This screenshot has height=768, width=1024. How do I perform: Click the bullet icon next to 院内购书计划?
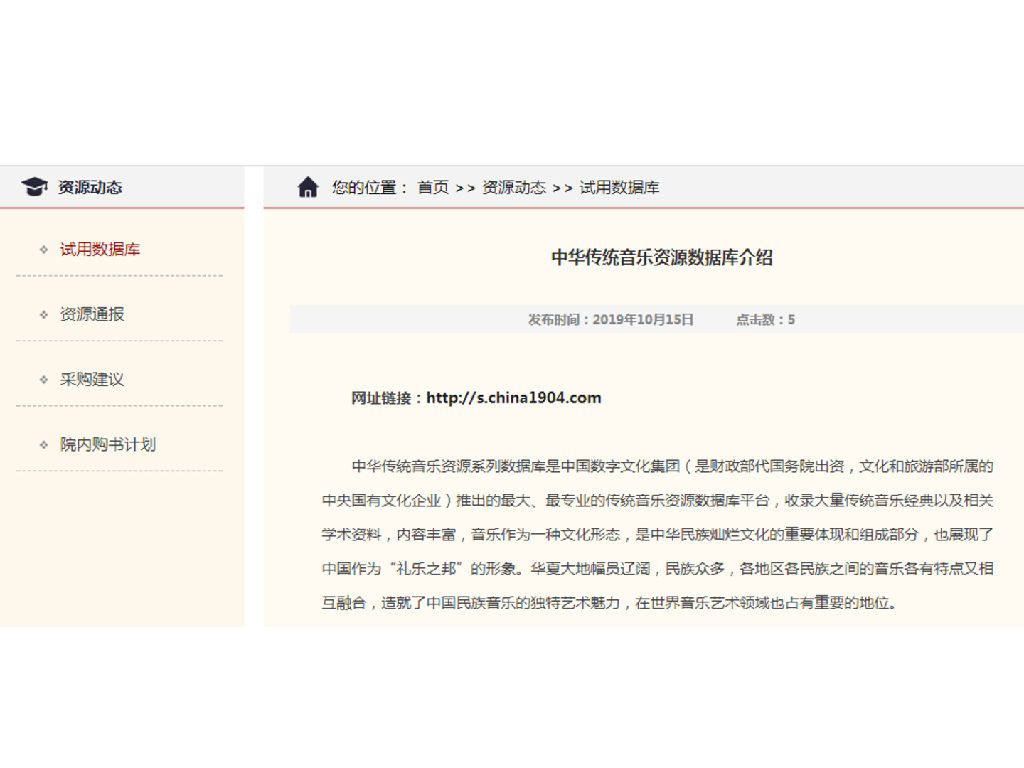point(44,445)
